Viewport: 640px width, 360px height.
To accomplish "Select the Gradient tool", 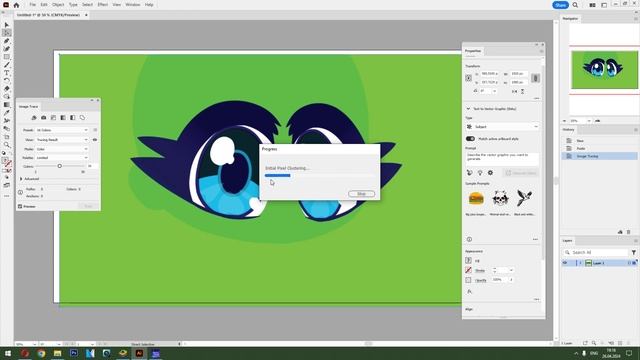I will [x=7, y=105].
